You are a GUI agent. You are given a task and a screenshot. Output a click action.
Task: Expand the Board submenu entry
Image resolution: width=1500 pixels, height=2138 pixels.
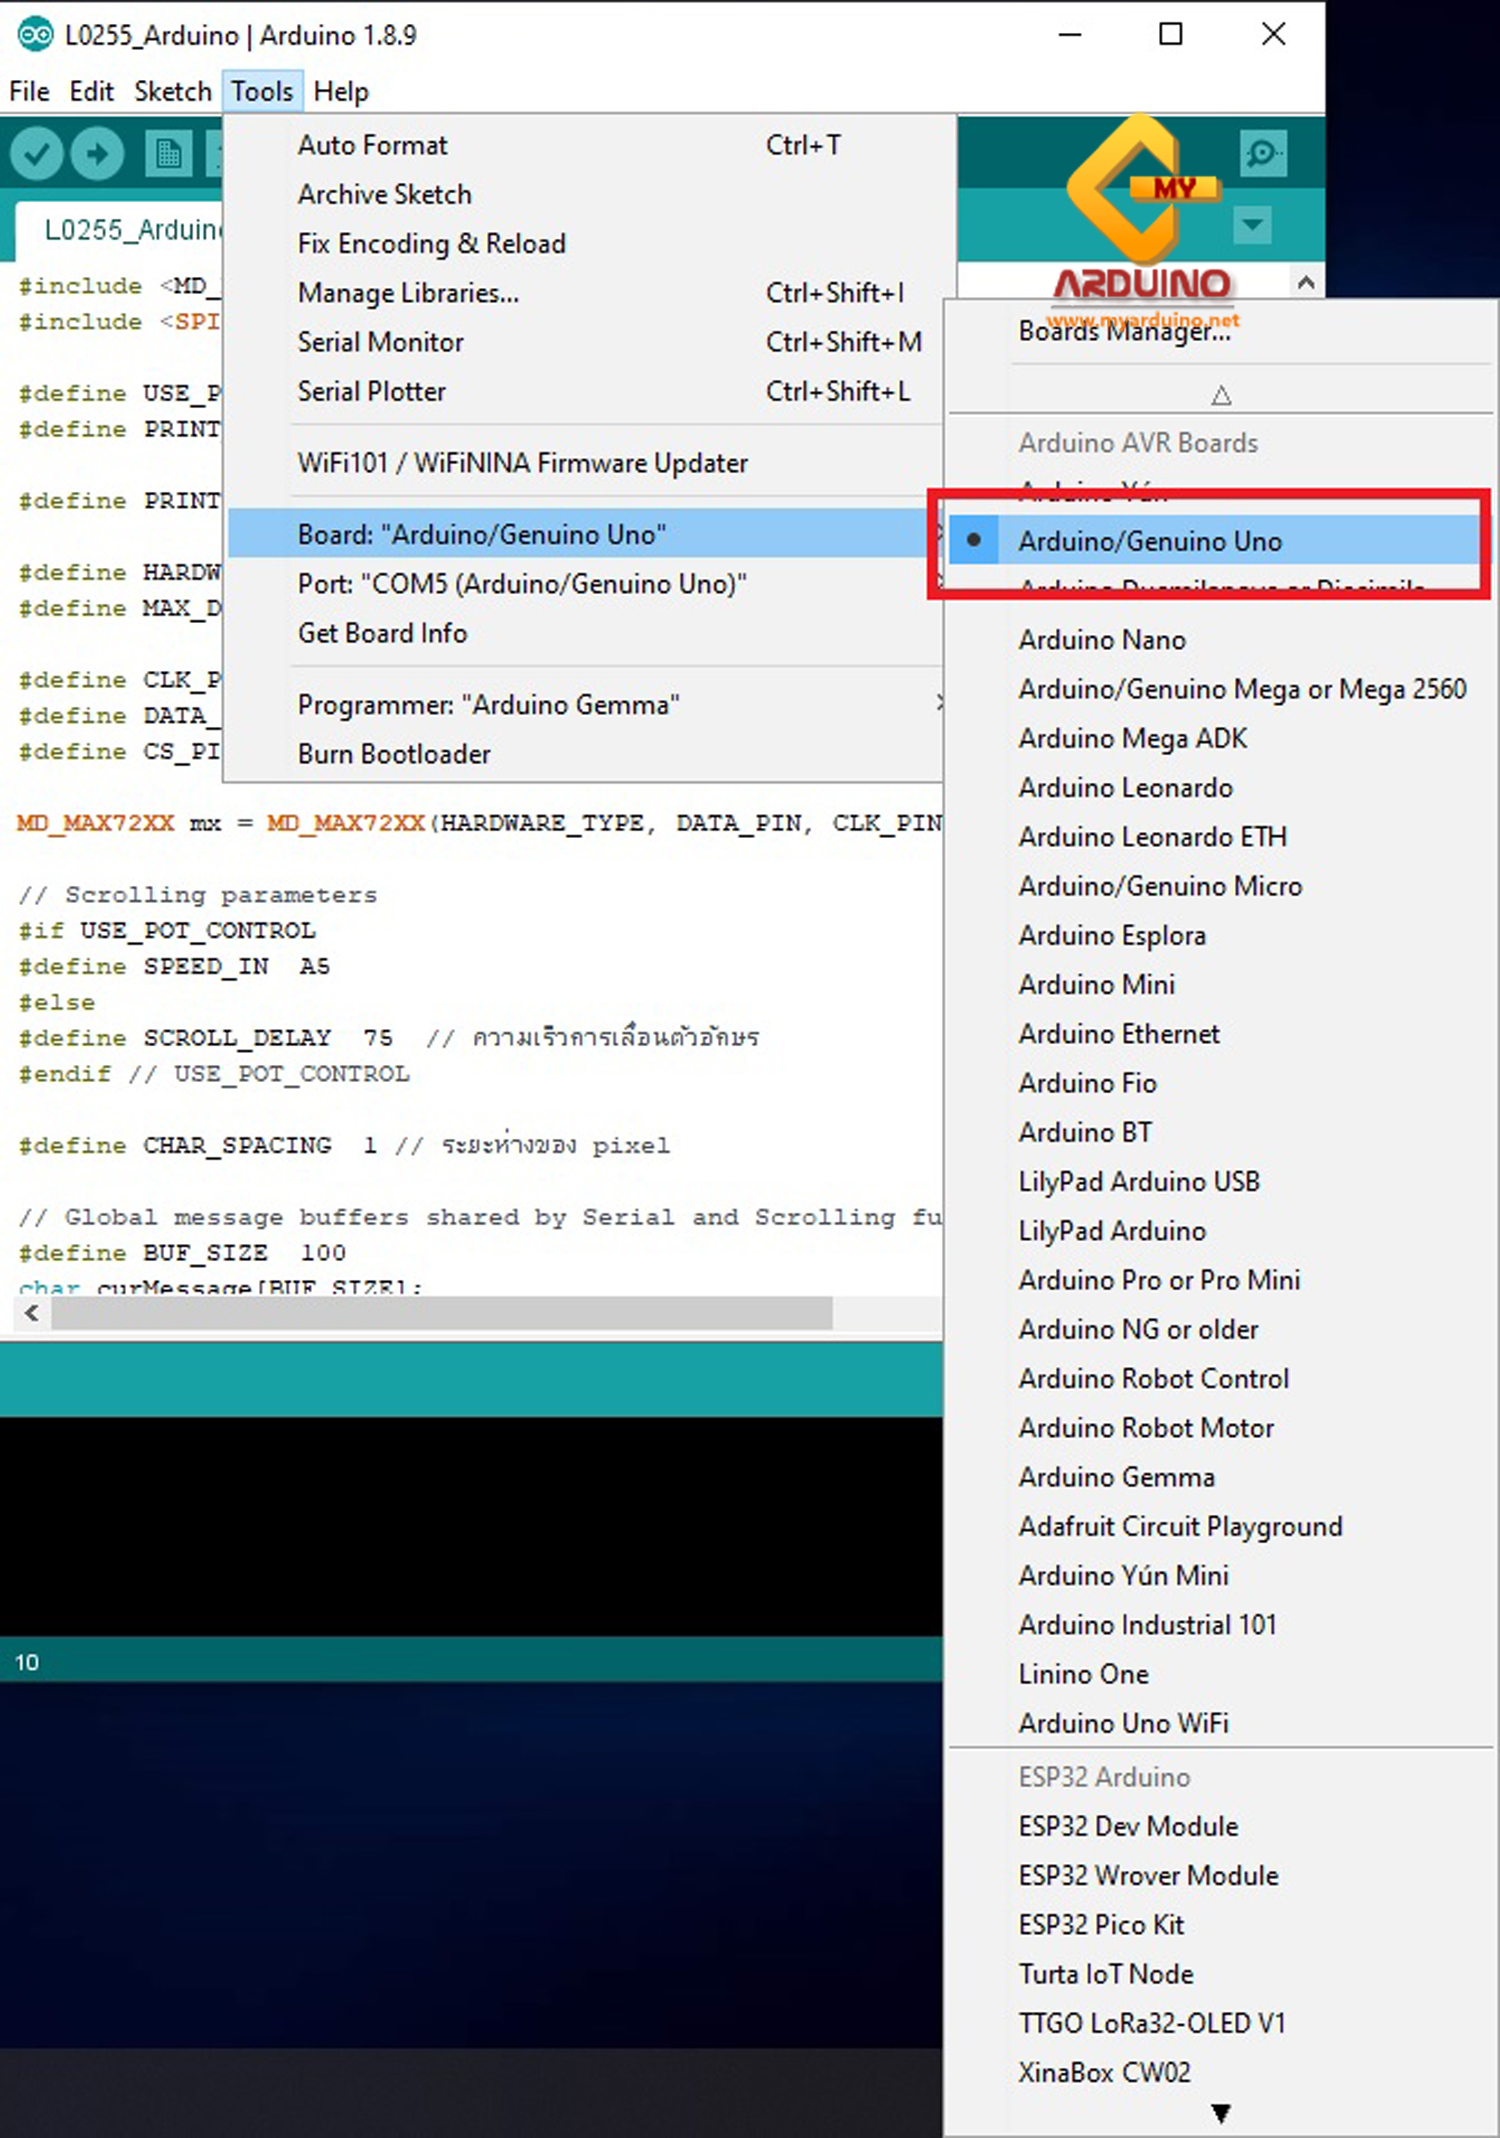point(481,534)
